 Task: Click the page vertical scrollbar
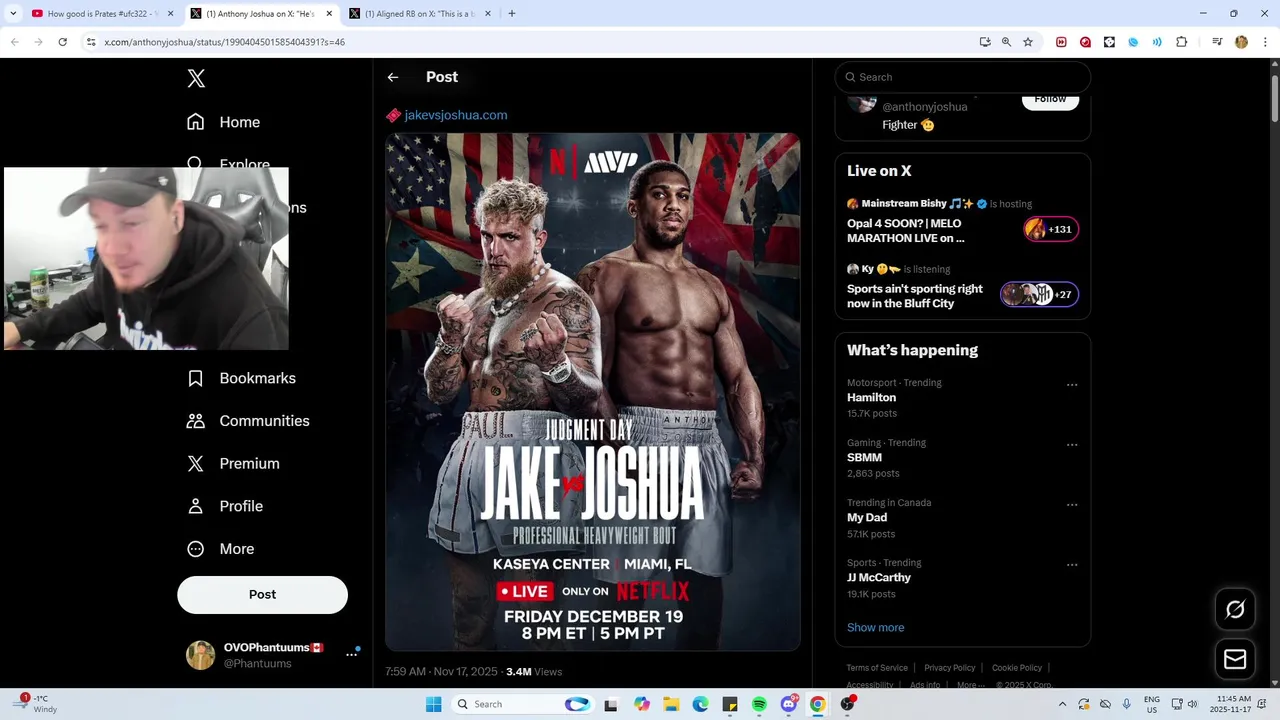(x=1274, y=100)
